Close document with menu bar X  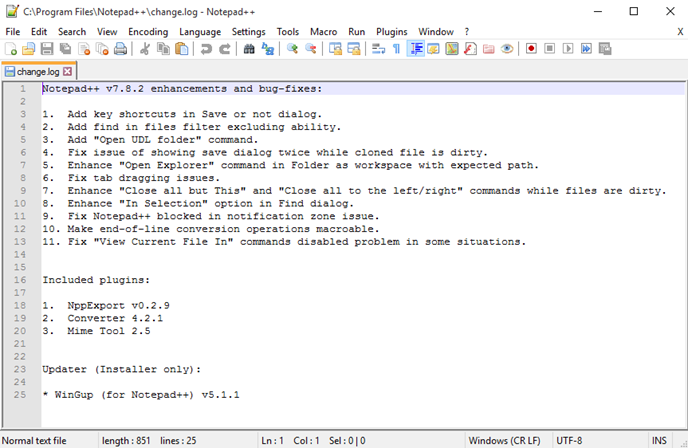point(680,32)
